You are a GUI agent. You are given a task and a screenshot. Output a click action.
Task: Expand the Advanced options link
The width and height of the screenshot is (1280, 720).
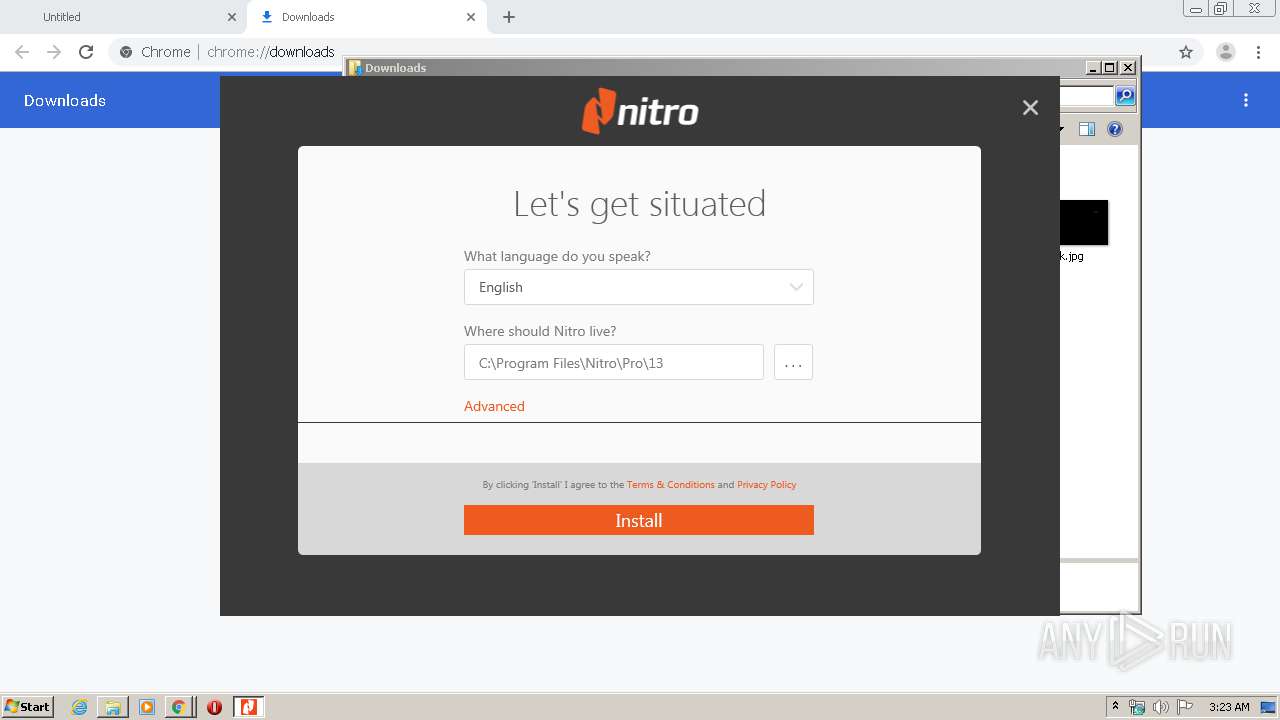point(494,406)
